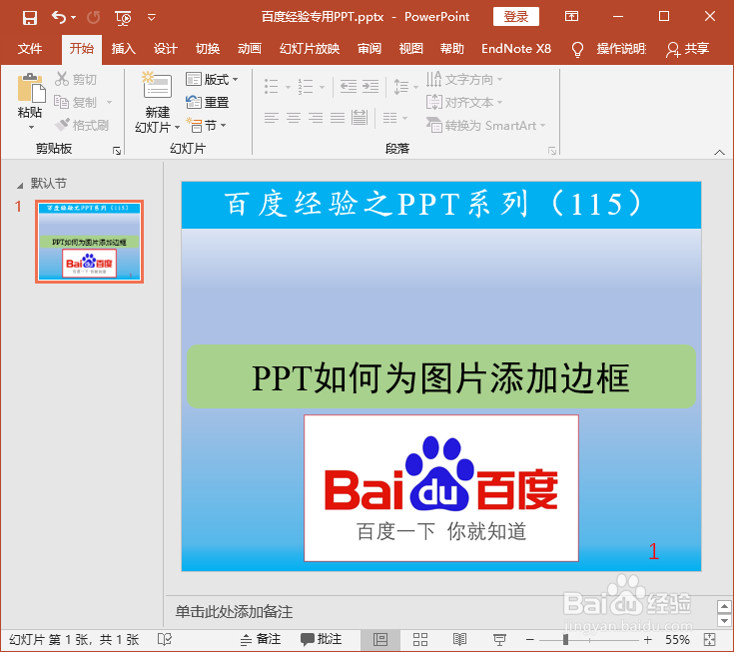Expand the 粘贴 options dropdown arrow
This screenshot has height=652, width=734.
pyautogui.click(x=31, y=127)
